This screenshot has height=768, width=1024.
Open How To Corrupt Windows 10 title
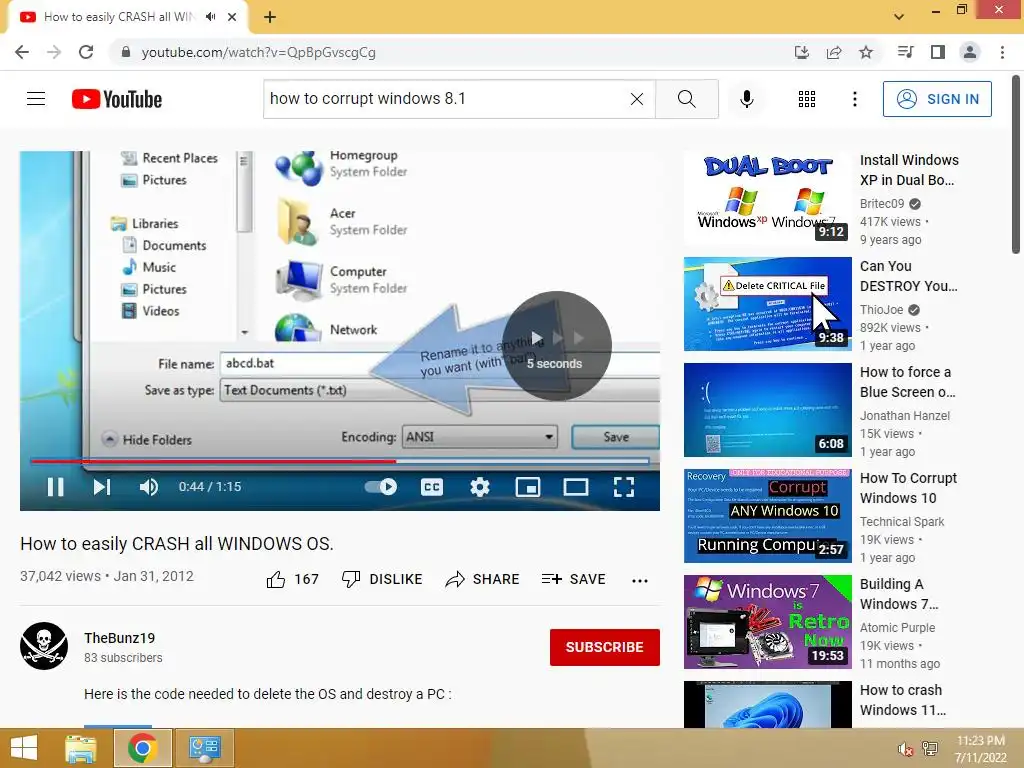pos(908,488)
